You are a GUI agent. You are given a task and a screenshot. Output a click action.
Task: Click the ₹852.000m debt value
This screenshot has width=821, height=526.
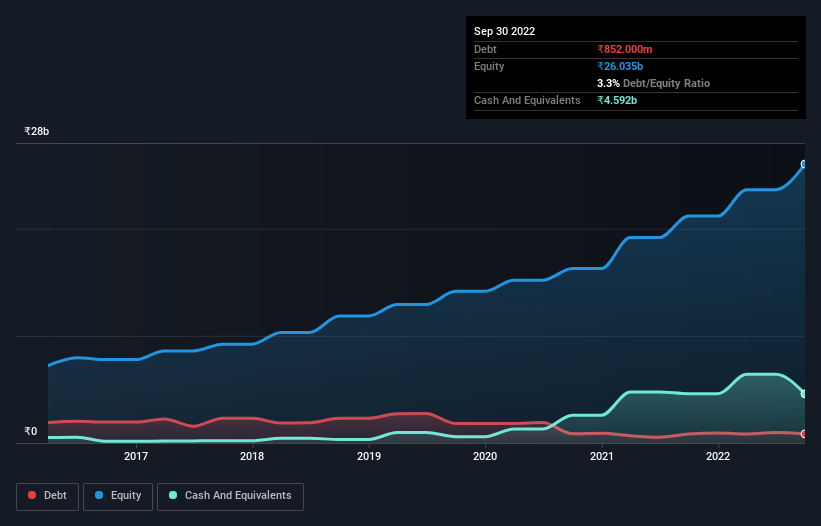click(x=625, y=49)
